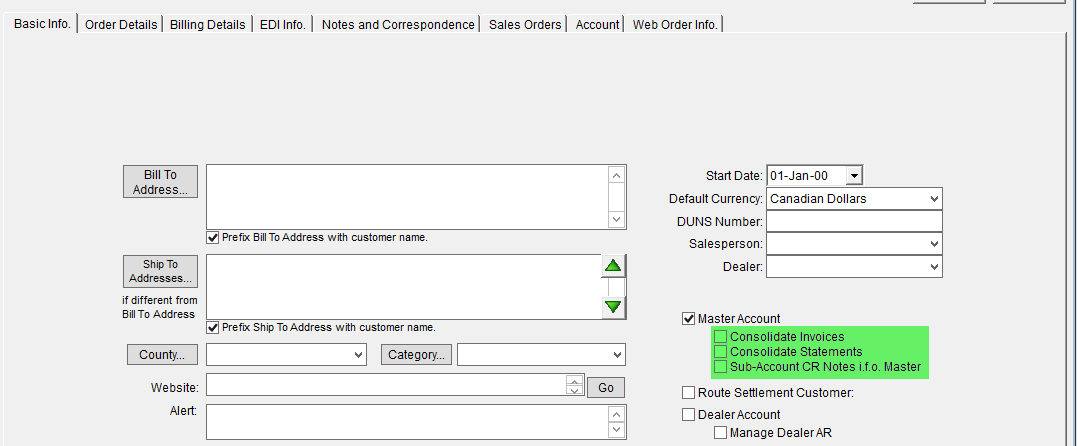Click the green down arrow for ship addresses
The image size is (1078, 446).
[613, 307]
